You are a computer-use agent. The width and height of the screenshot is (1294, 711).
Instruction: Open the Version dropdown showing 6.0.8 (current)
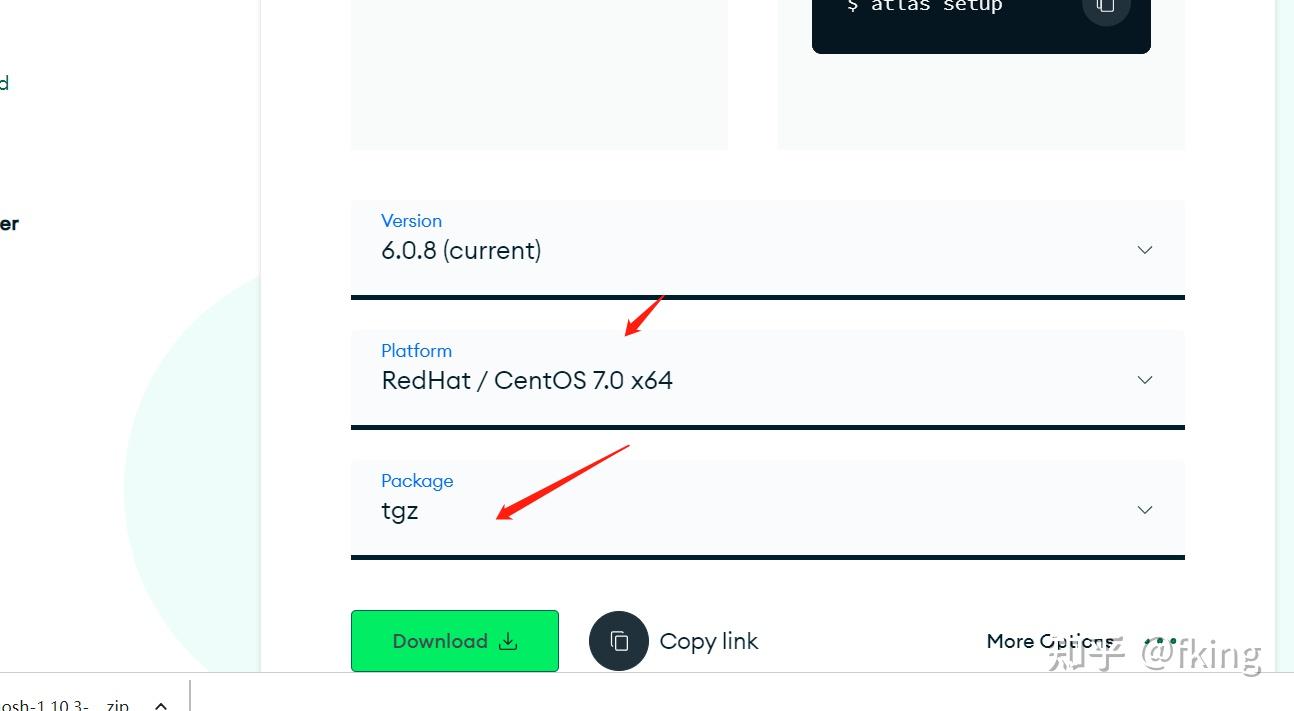point(767,249)
